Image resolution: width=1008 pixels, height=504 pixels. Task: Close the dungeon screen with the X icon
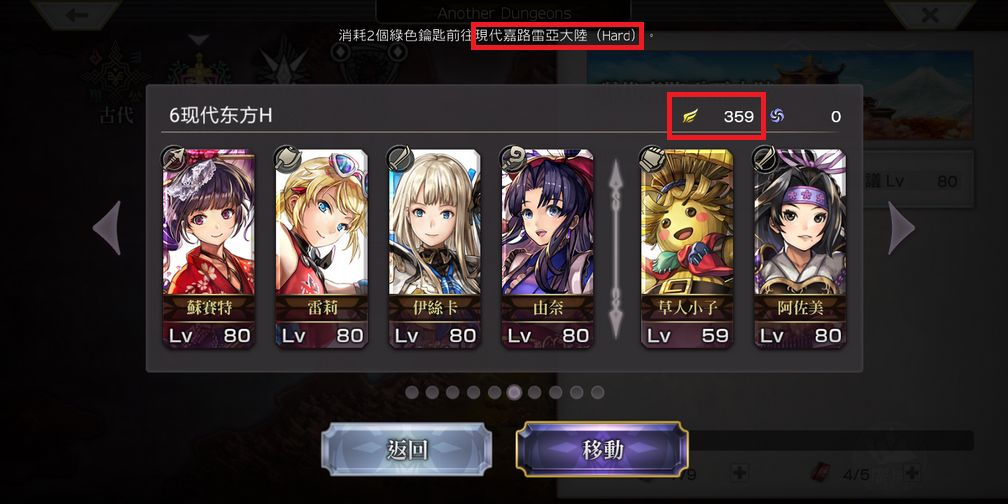pyautogui.click(x=930, y=14)
